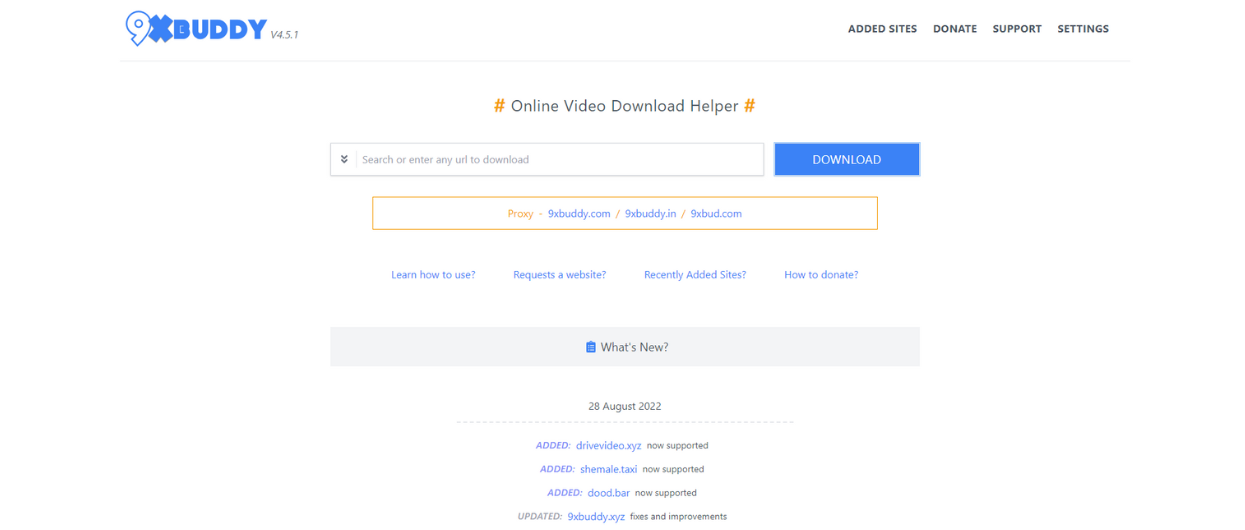Click the Online Video Download Helper heading
This screenshot has height=530, width=1245.
click(x=625, y=106)
